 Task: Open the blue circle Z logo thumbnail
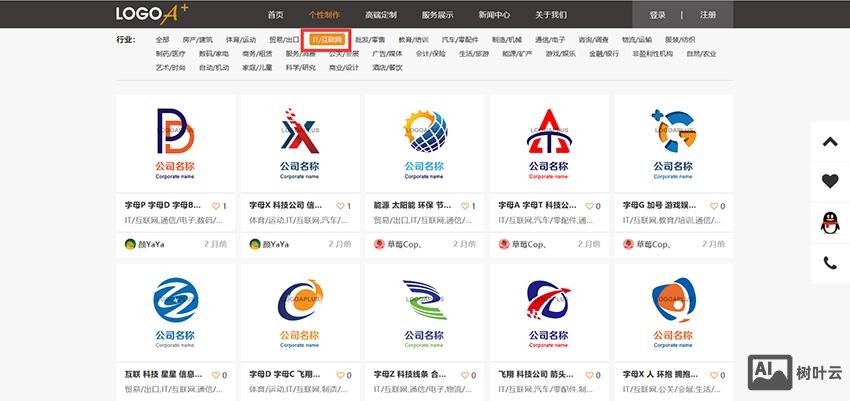[176, 313]
